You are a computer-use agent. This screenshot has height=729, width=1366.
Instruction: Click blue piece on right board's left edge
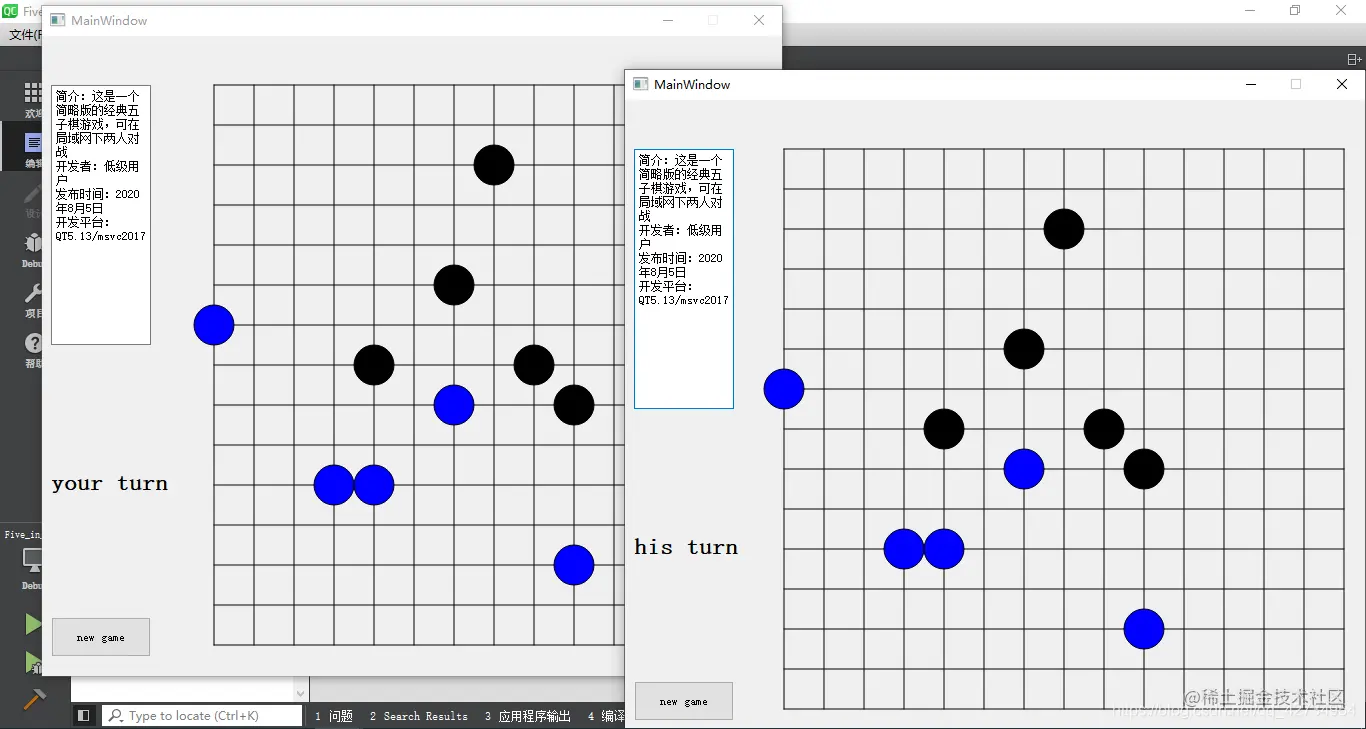tap(784, 389)
